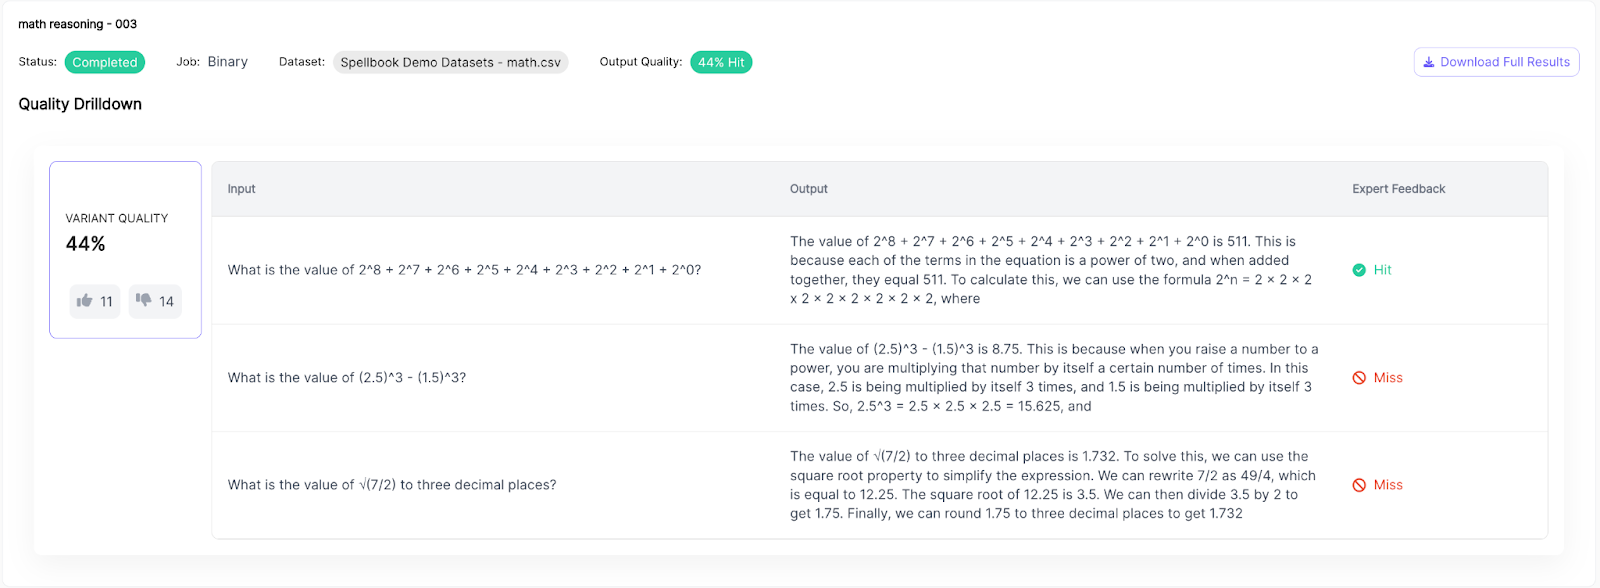Image resolution: width=1600 pixels, height=588 pixels.
Task: Open the Variant Quality 44% card
Action: (x=125, y=250)
